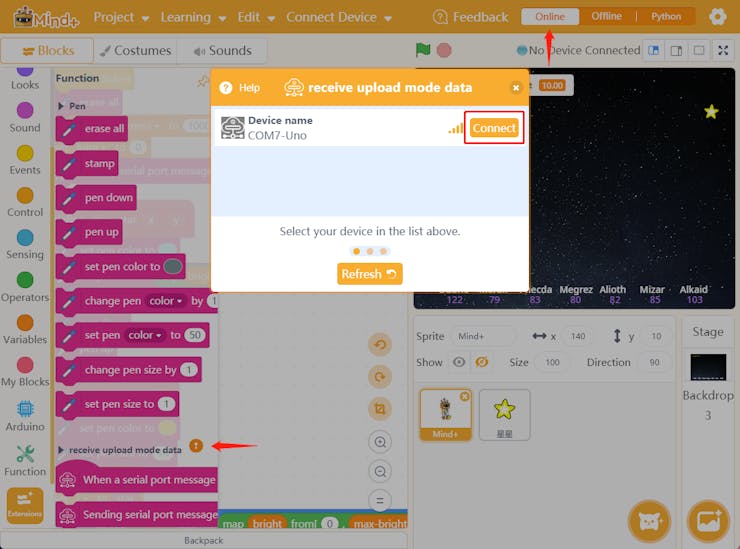Zoom out the workspace
The width and height of the screenshot is (740, 549).
[x=380, y=471]
